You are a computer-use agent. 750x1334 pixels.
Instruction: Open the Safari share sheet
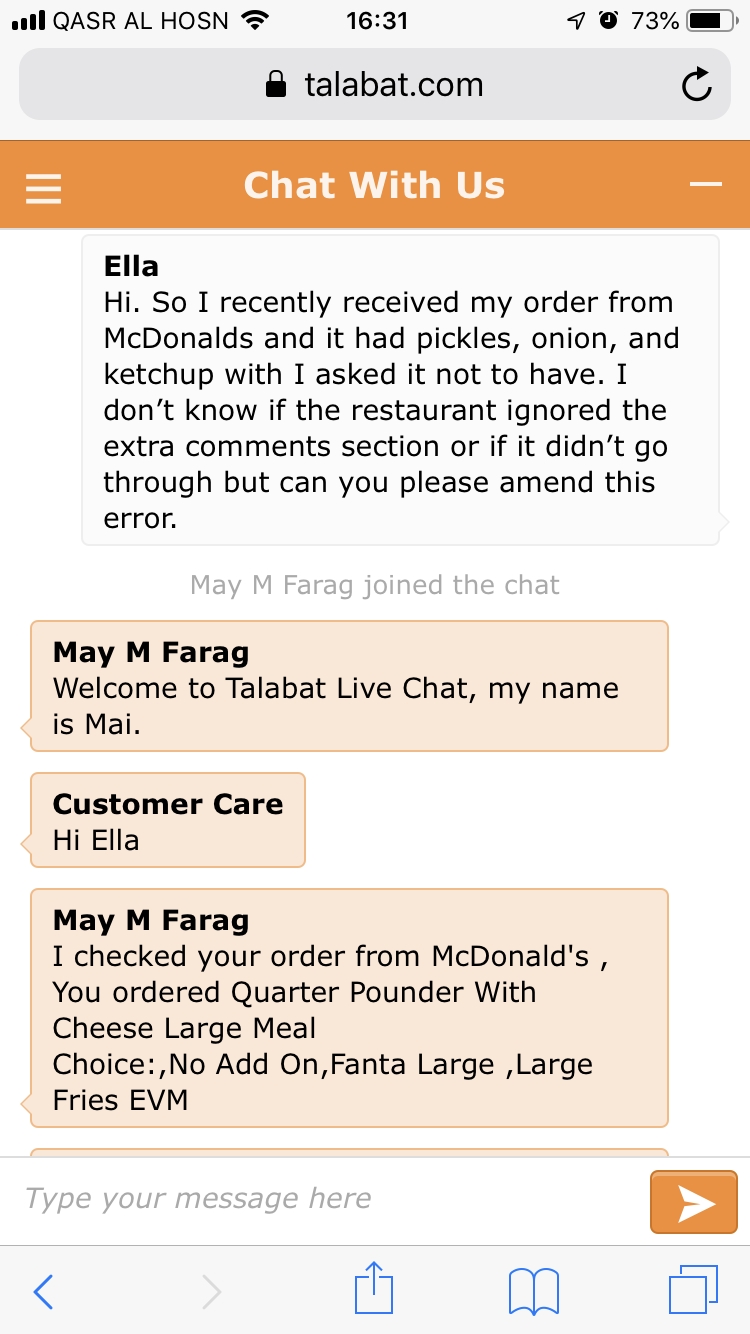pos(375,1289)
